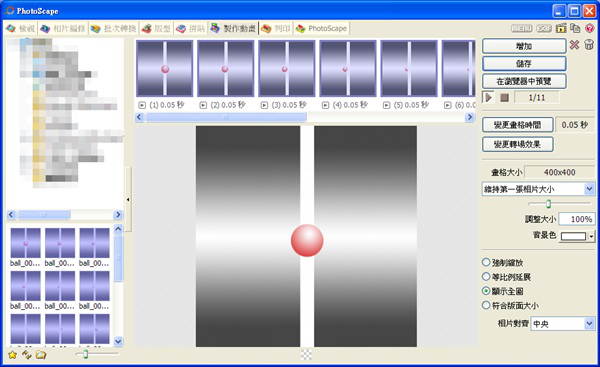Viewport: 600px width, 367px height.
Task: Stop the animation preview
Action: (504, 98)
